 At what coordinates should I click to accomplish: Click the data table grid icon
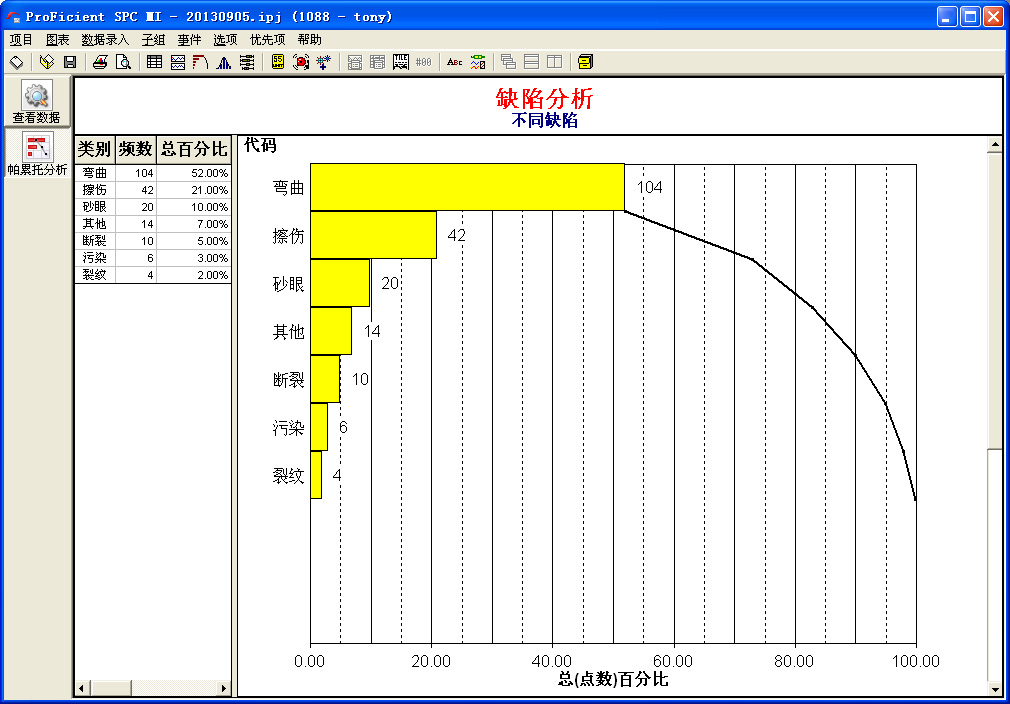click(155, 62)
